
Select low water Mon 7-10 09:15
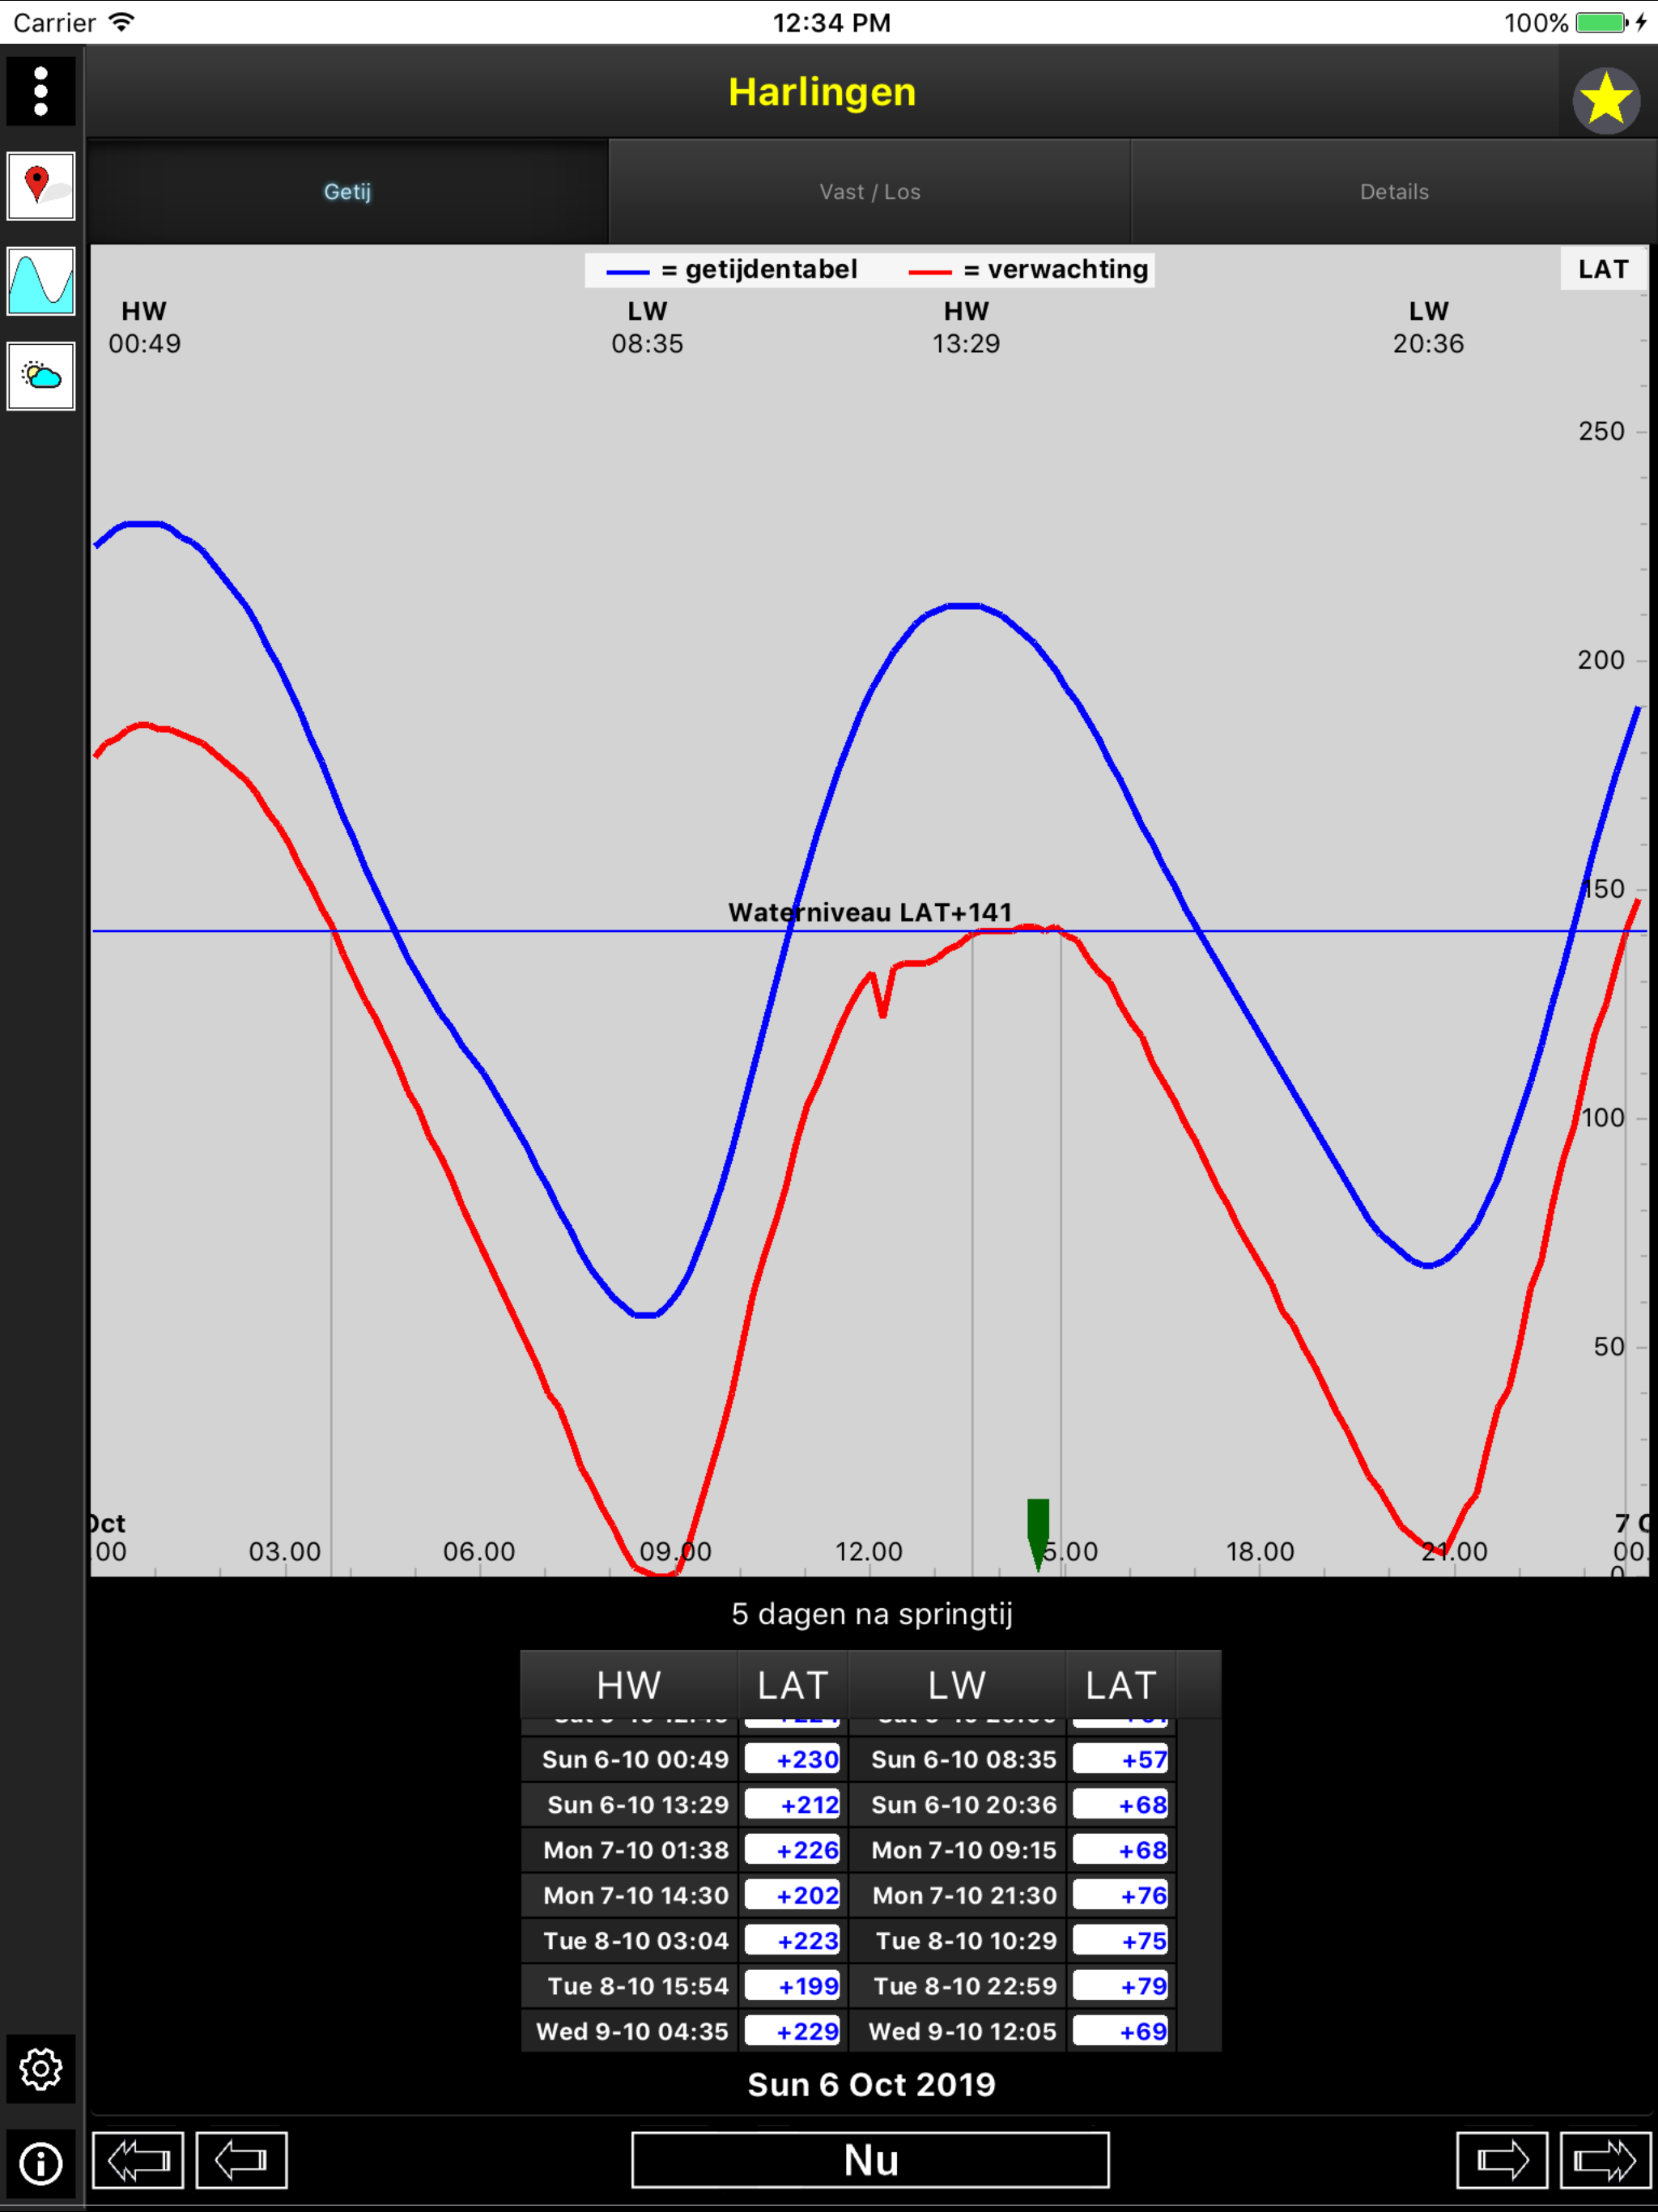pyautogui.click(x=958, y=1850)
